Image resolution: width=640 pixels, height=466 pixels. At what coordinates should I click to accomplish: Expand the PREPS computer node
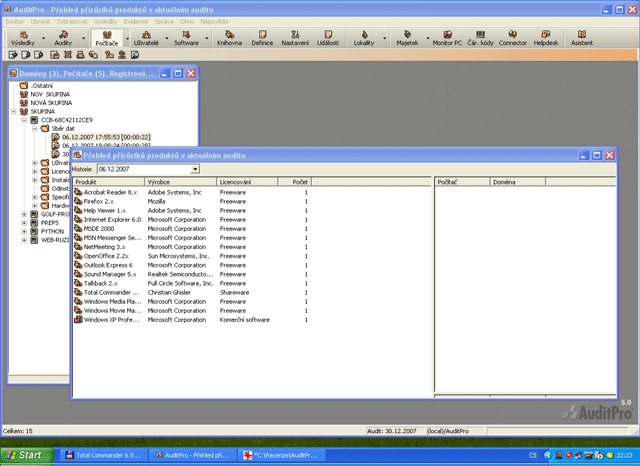pyautogui.click(x=24, y=223)
